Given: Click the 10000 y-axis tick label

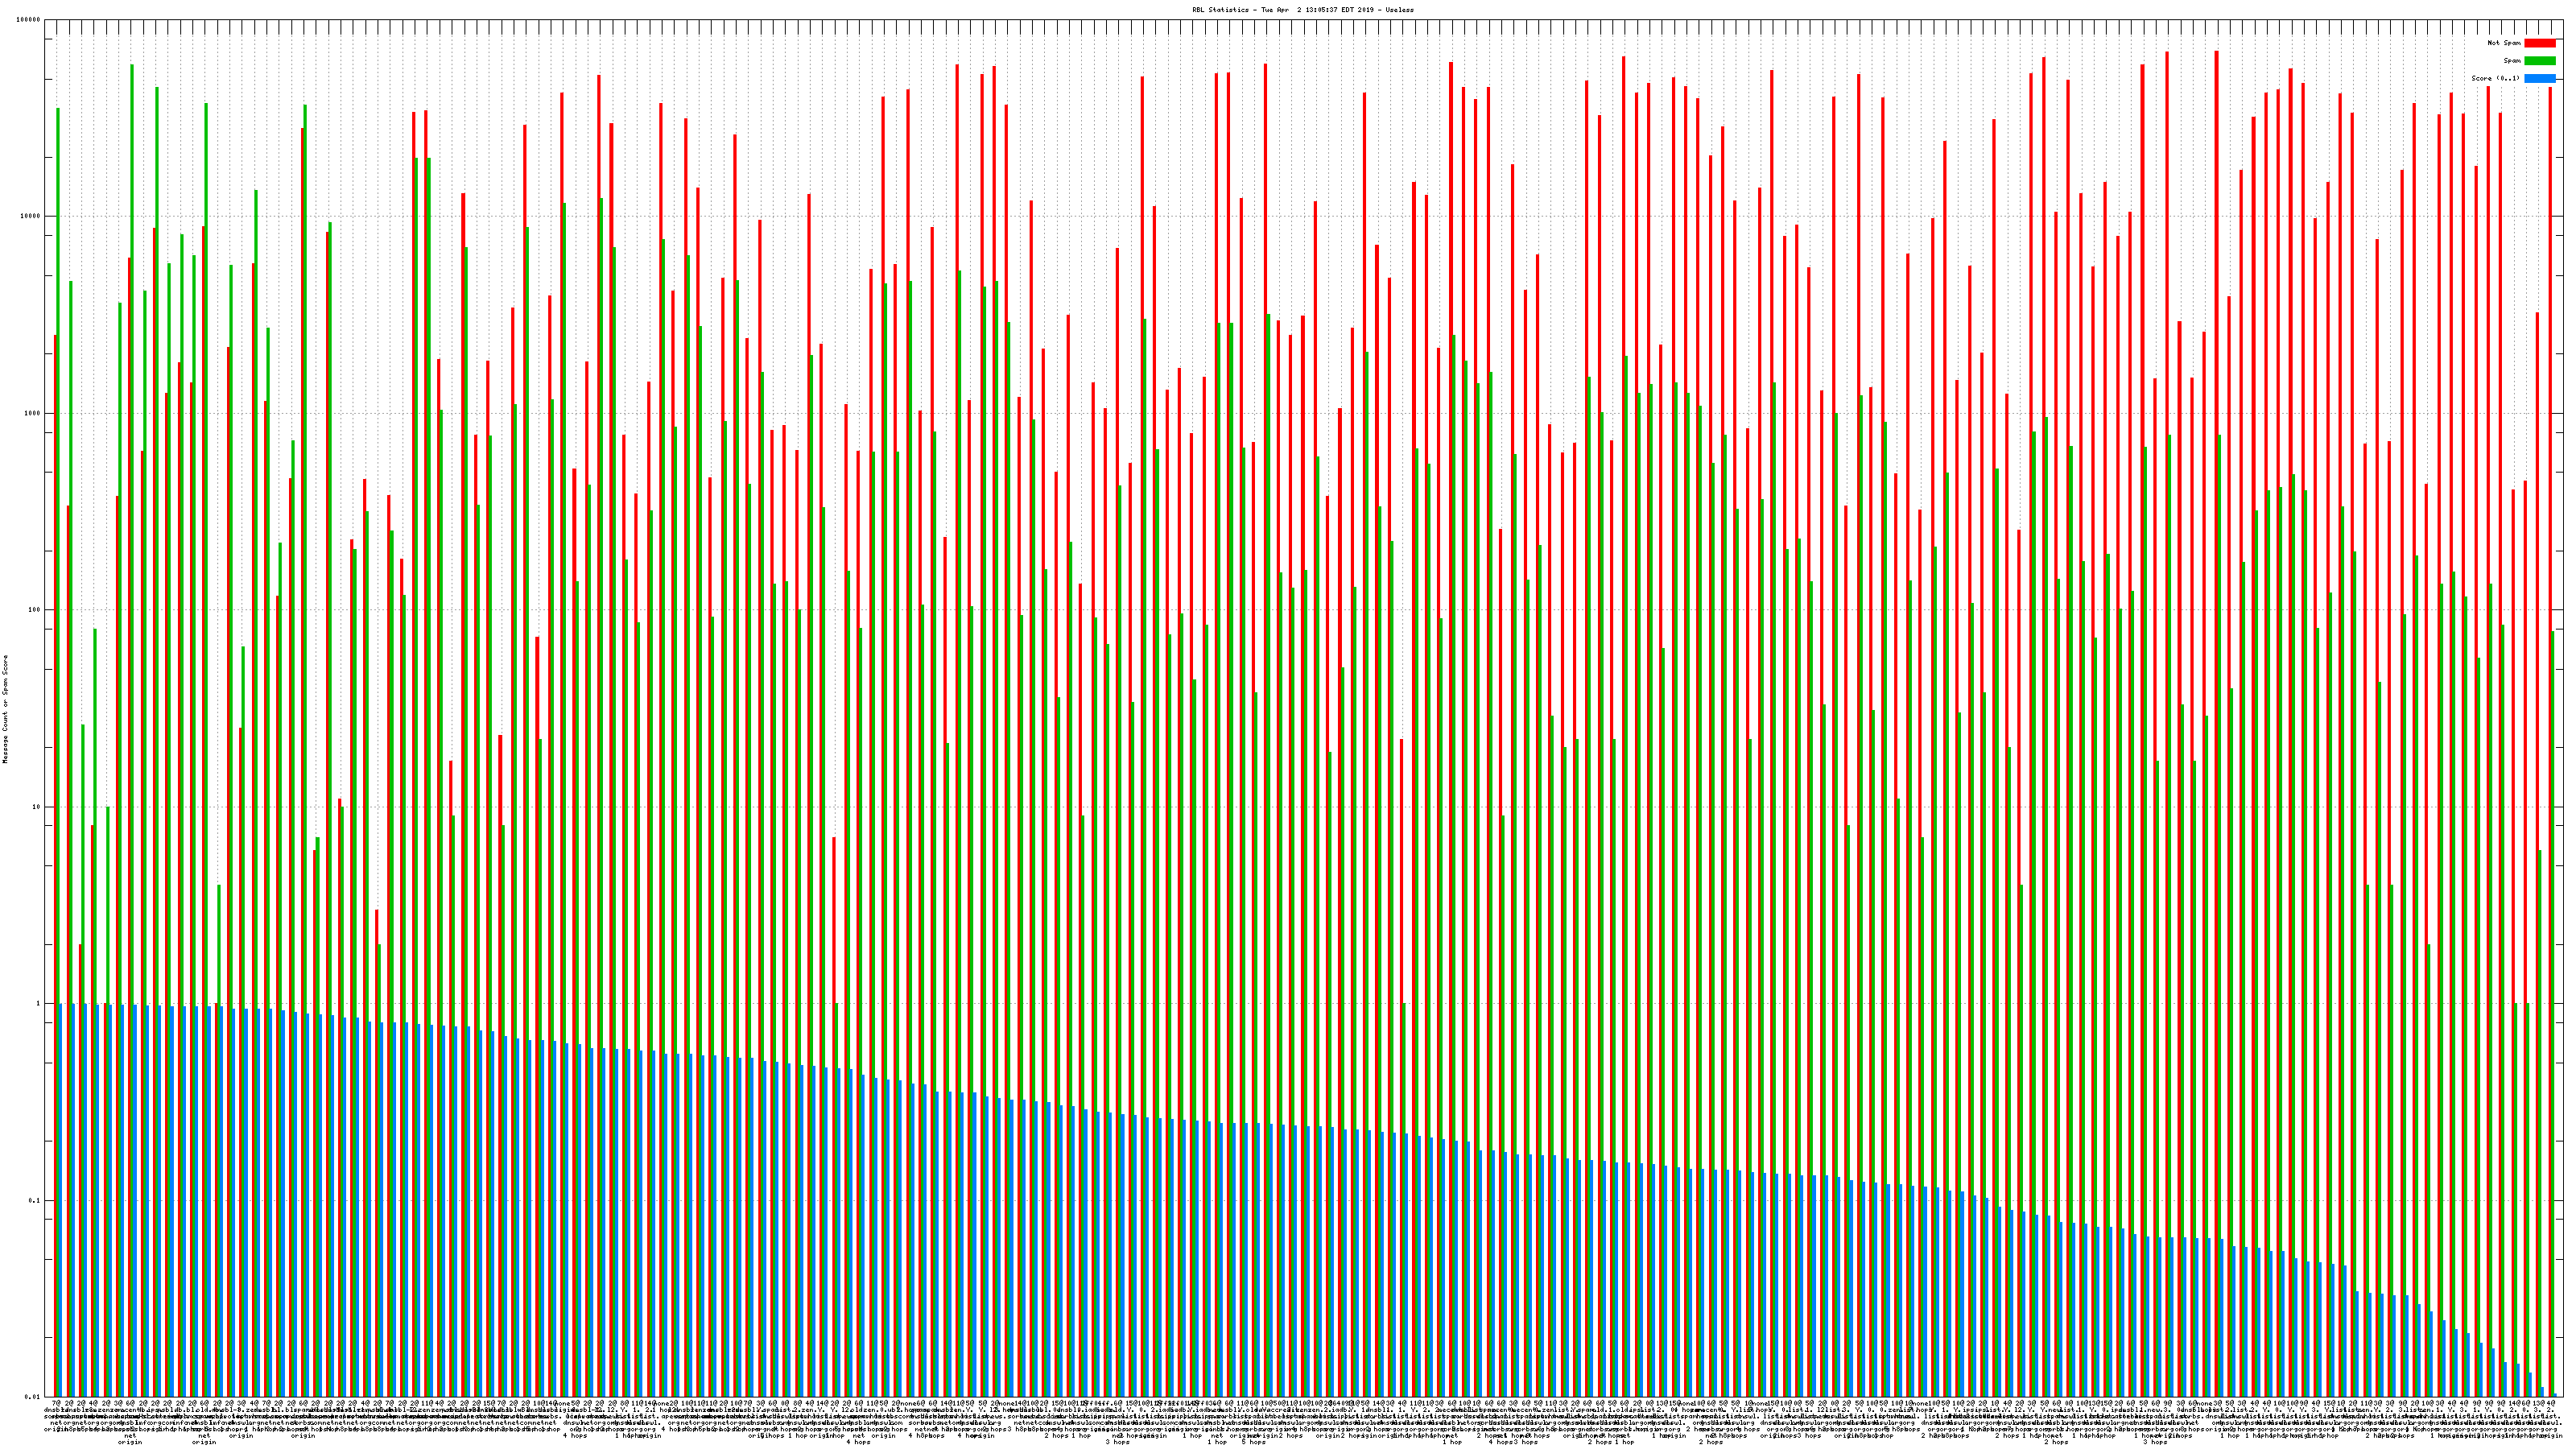Looking at the screenshot, I should pyautogui.click(x=31, y=217).
